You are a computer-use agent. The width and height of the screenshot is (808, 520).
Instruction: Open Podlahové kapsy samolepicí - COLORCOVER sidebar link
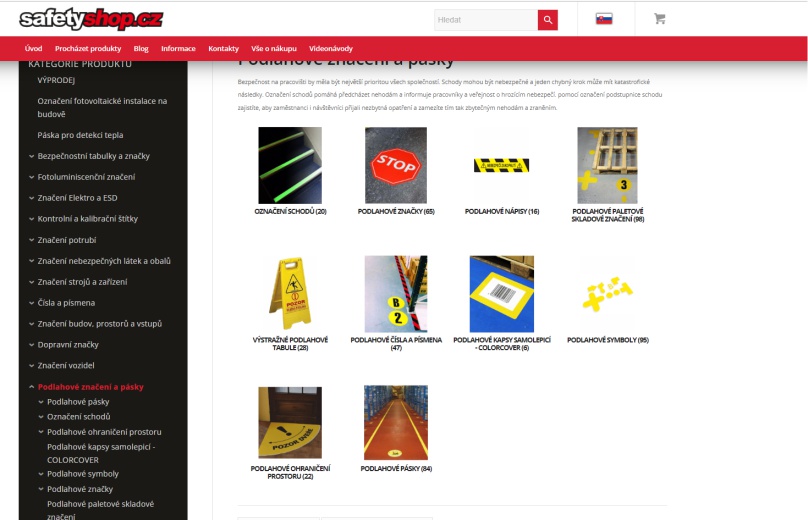(101, 454)
